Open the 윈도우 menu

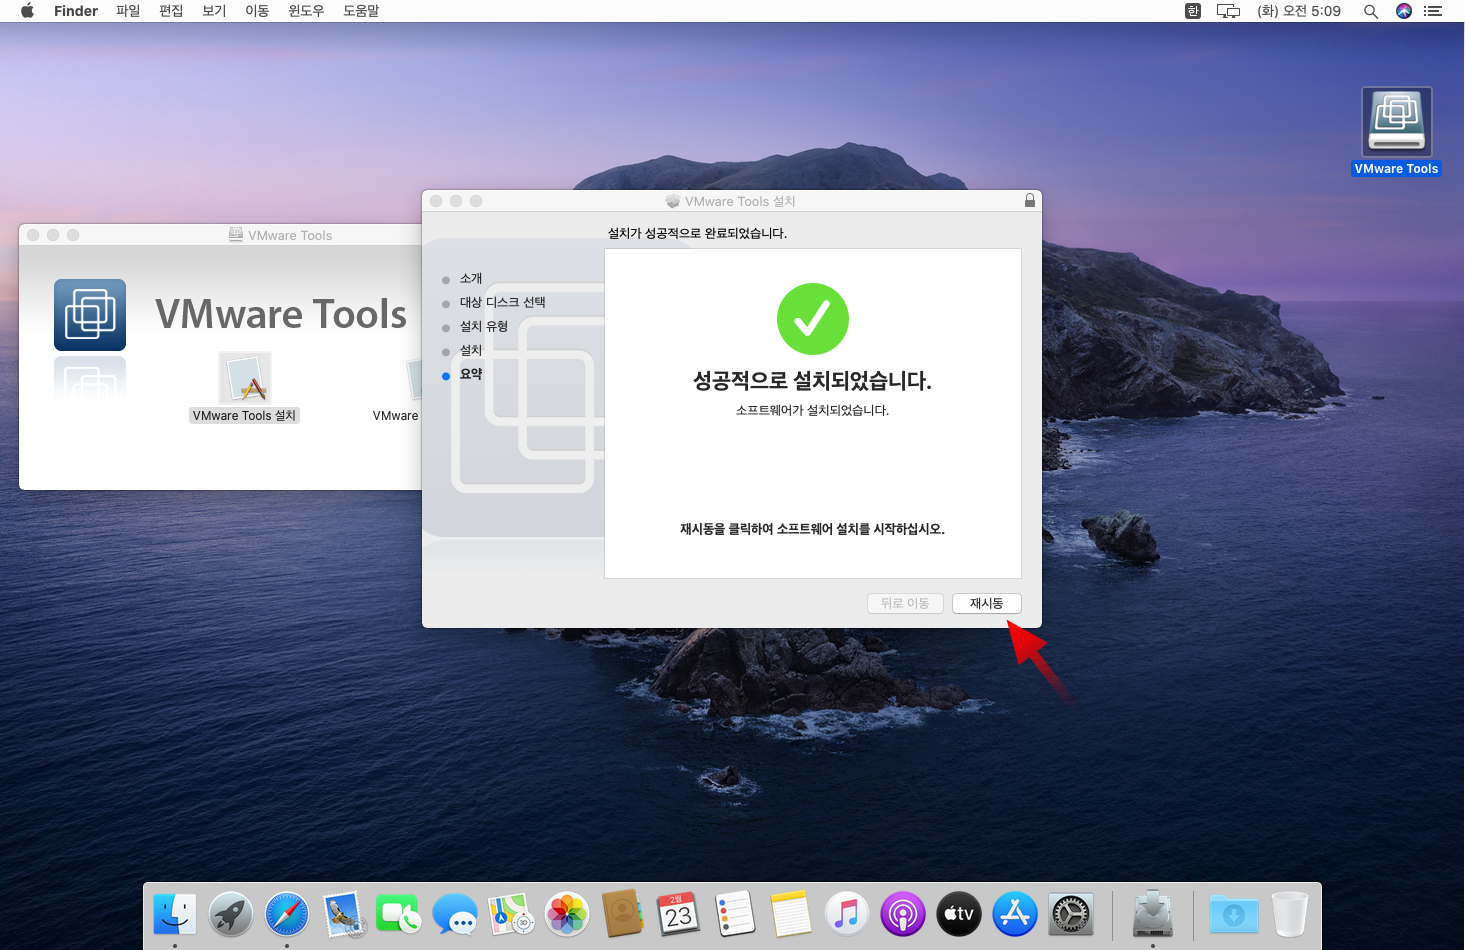click(306, 11)
